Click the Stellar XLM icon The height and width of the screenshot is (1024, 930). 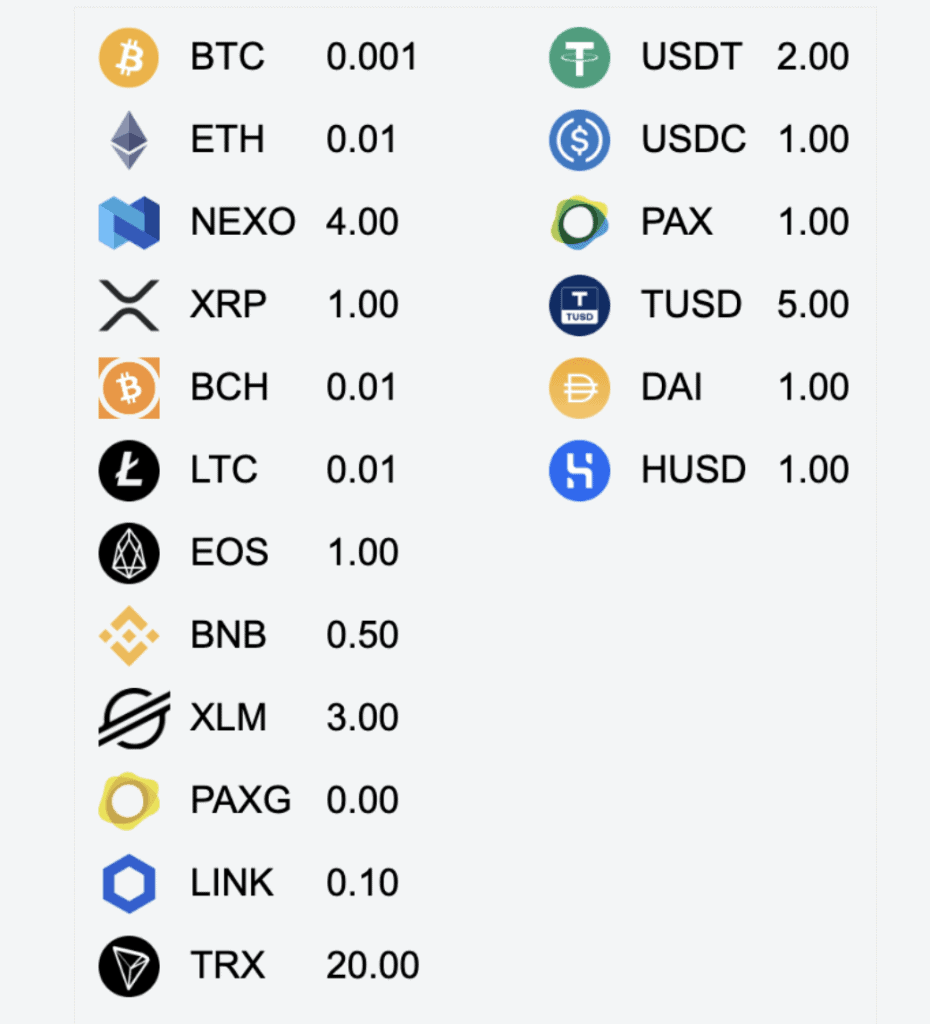[x=134, y=718]
